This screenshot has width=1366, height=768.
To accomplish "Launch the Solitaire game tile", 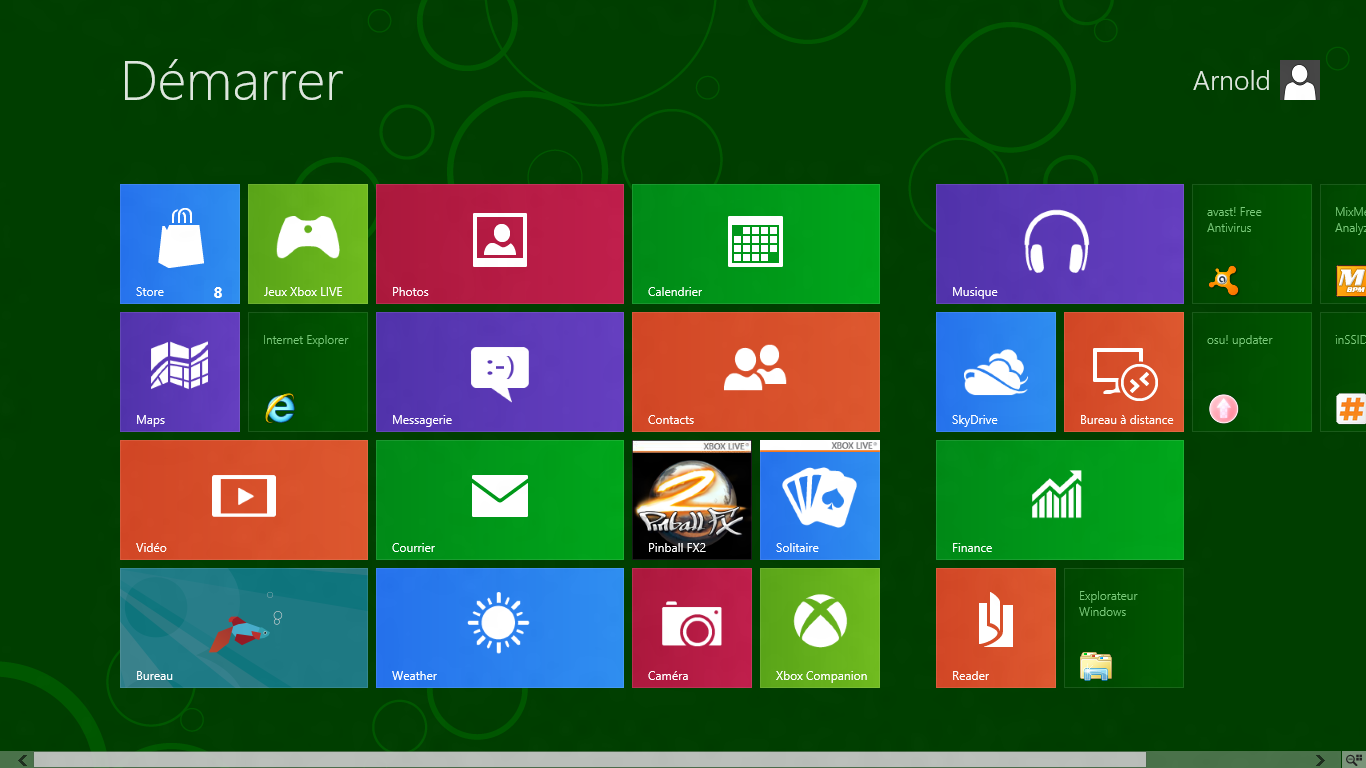I will point(820,500).
